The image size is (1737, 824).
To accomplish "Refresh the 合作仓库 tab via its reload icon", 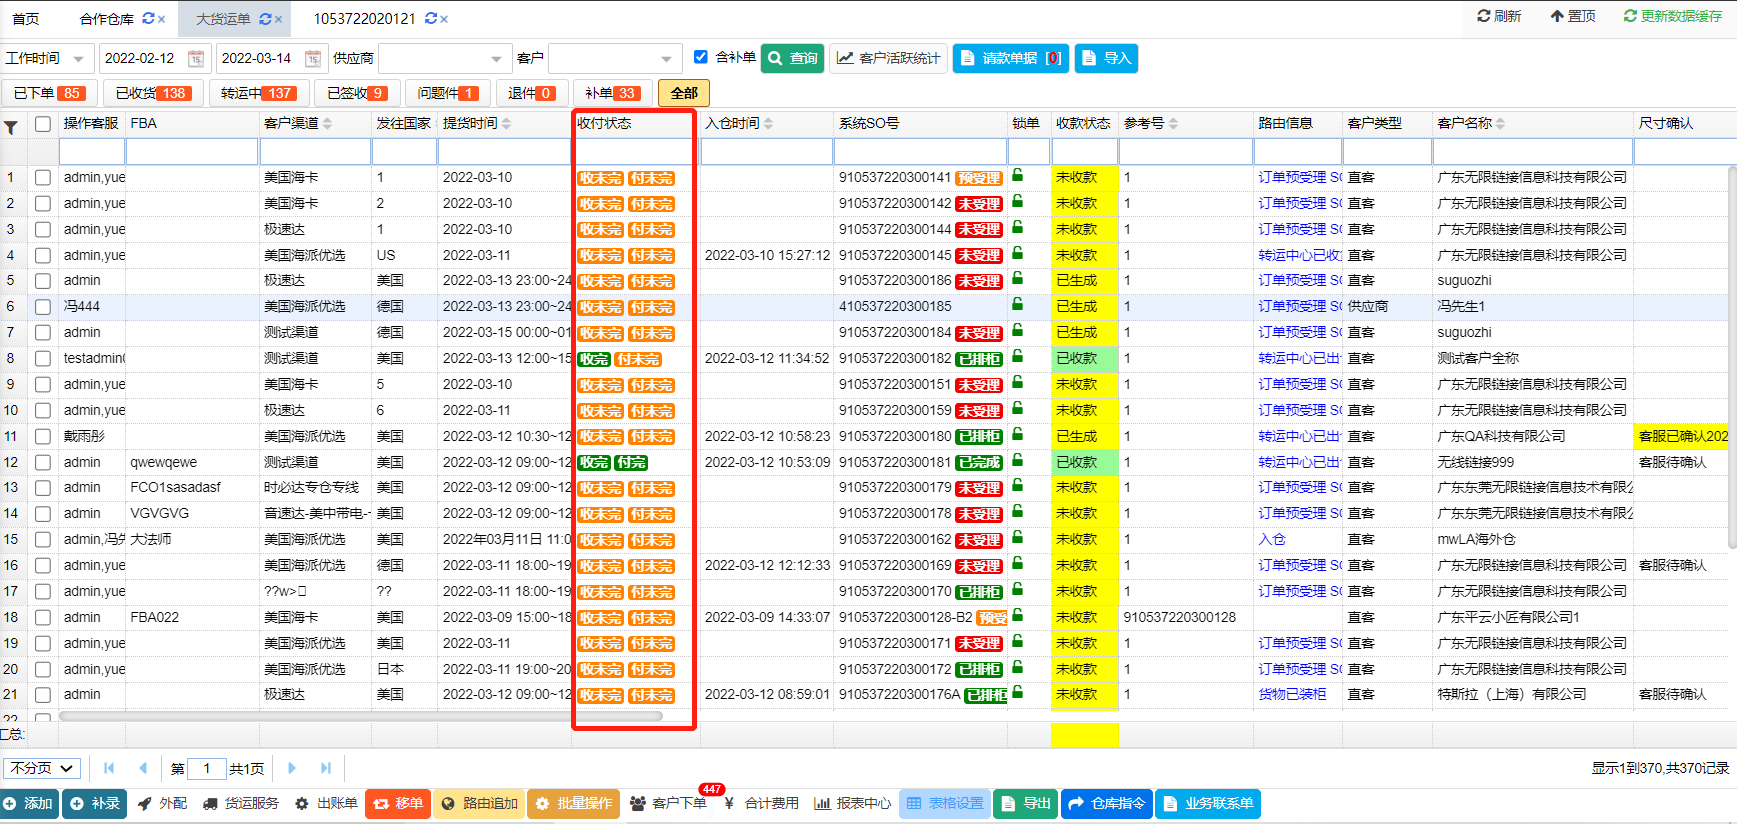I will tap(148, 19).
